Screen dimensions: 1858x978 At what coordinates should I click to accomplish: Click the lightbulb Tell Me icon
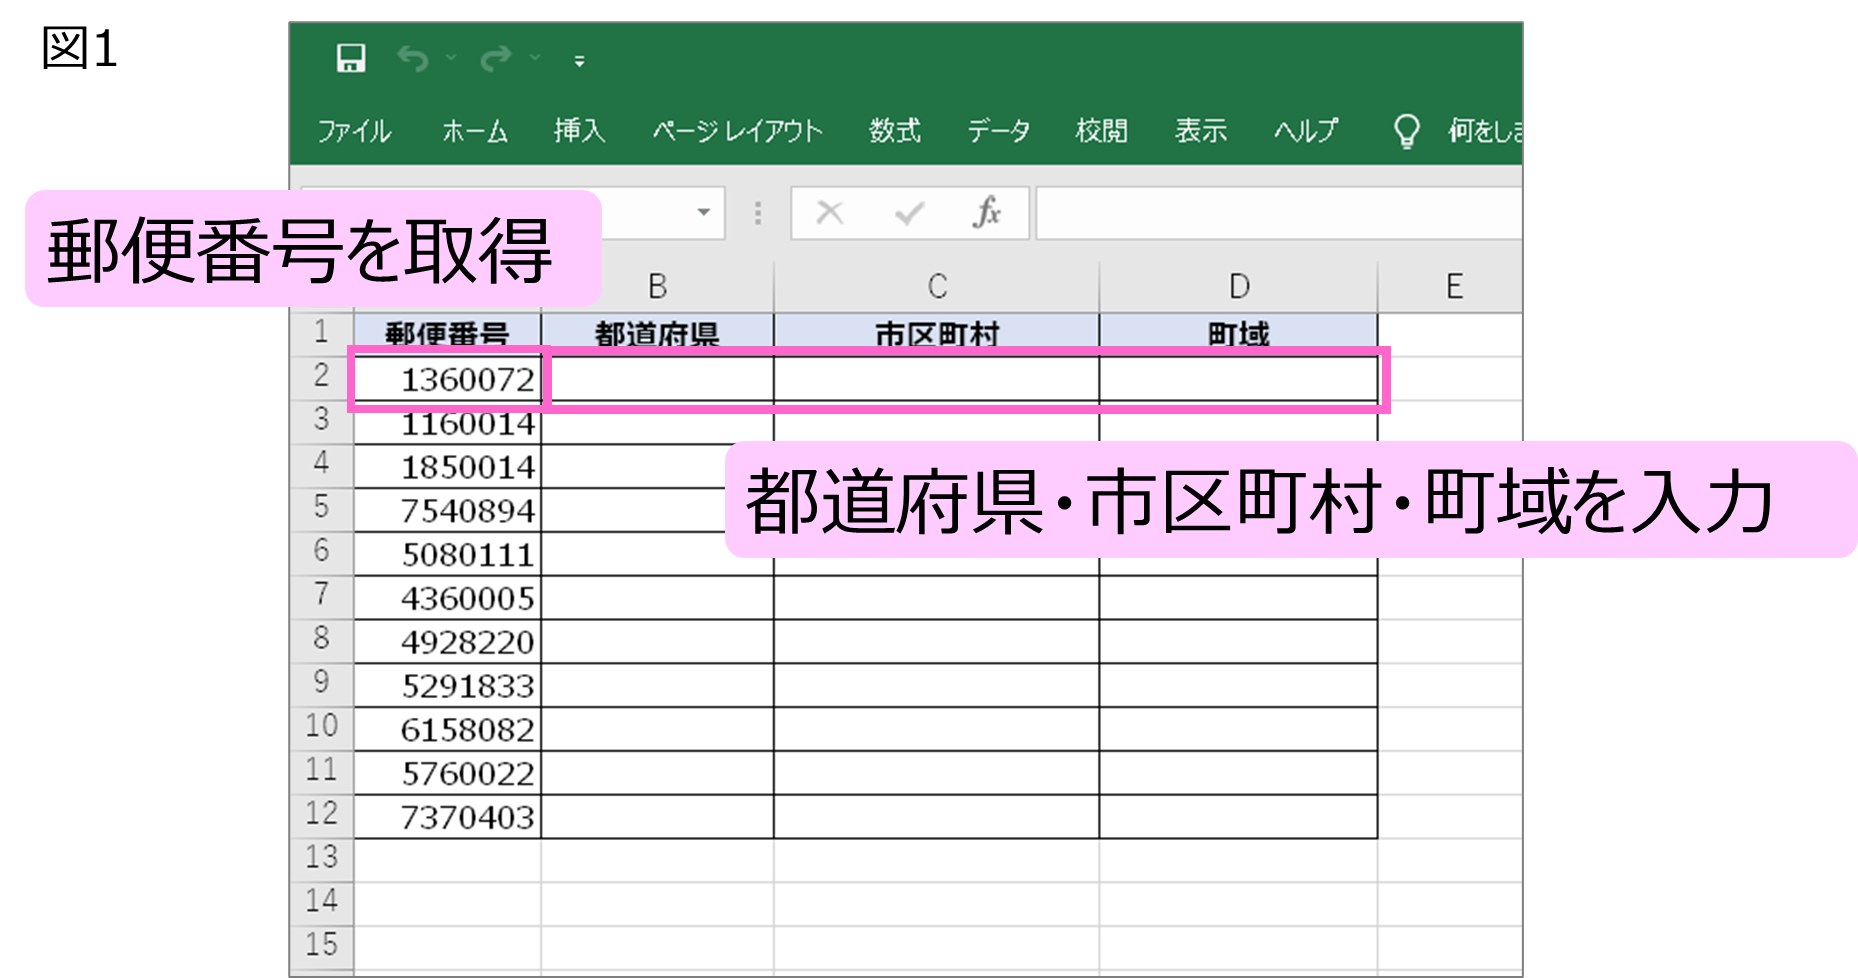tap(1406, 130)
